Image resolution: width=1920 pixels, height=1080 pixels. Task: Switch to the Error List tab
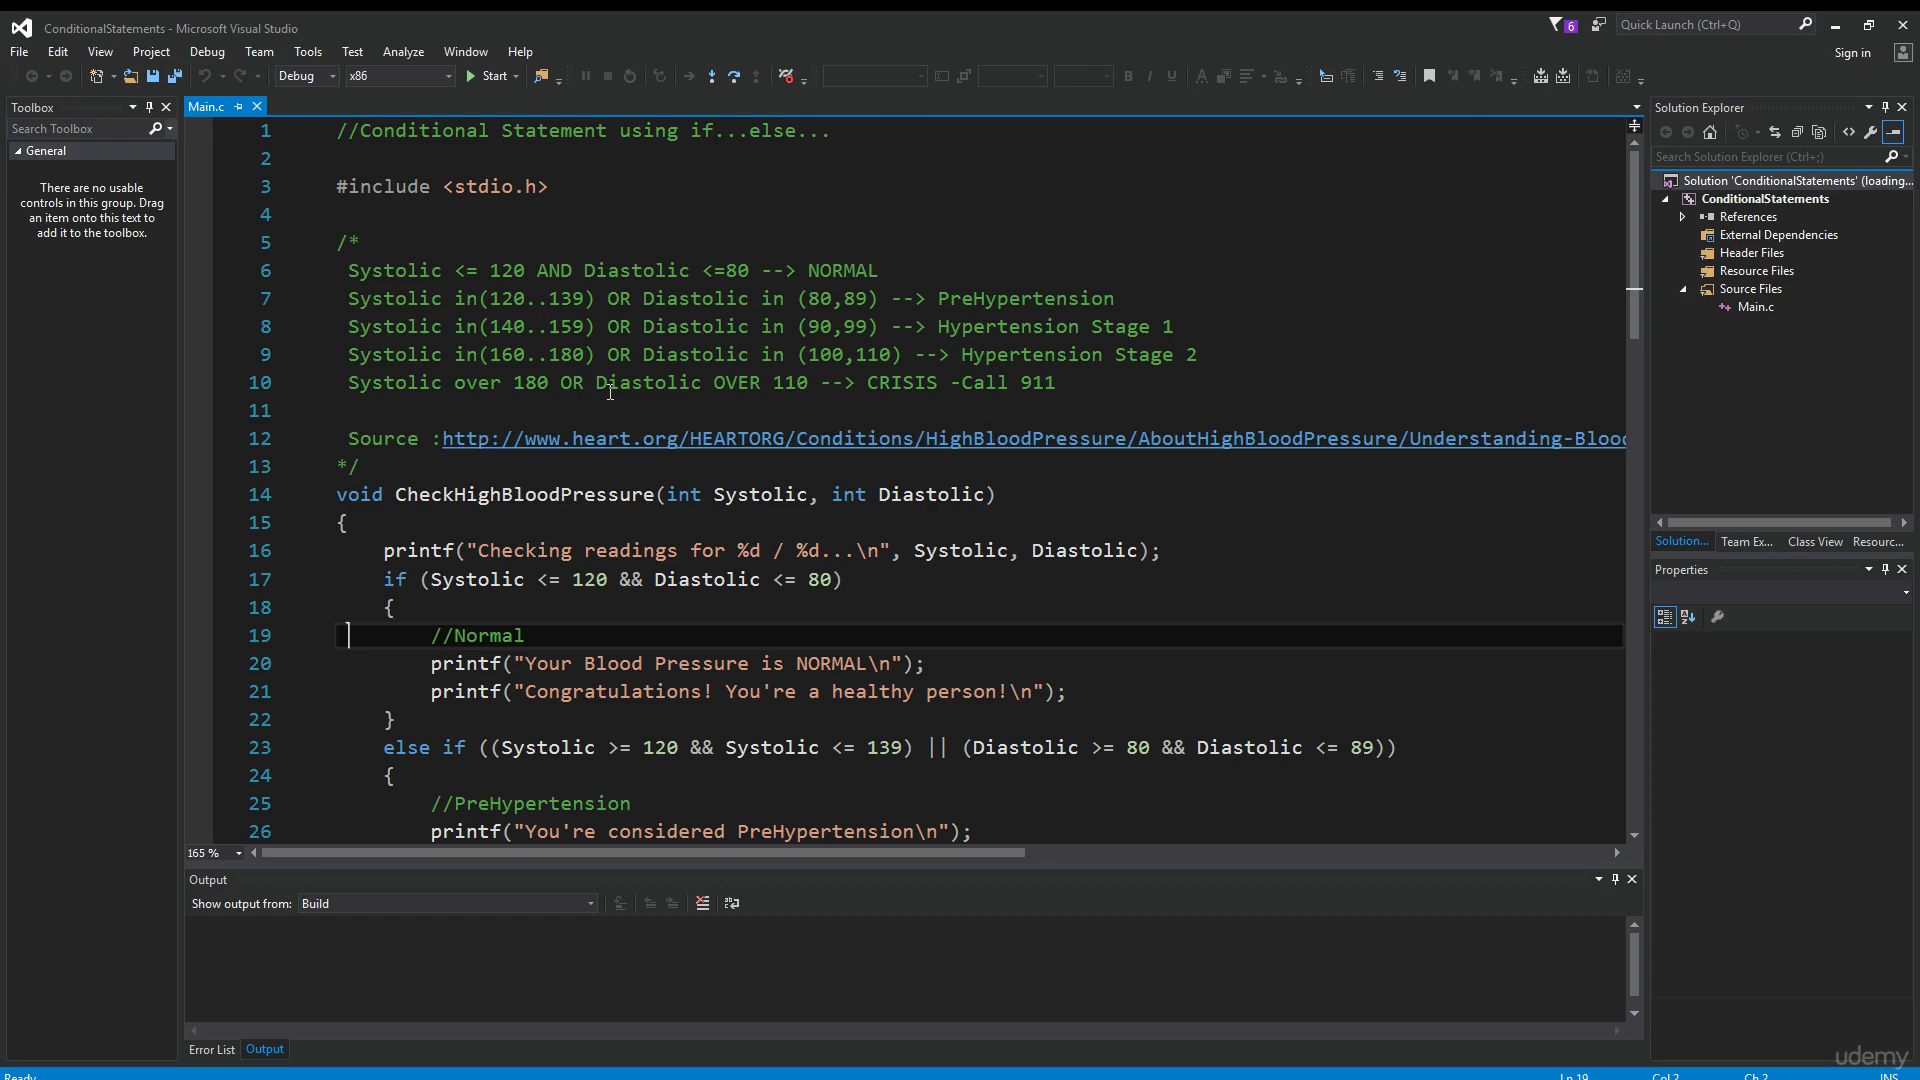[211, 1049]
